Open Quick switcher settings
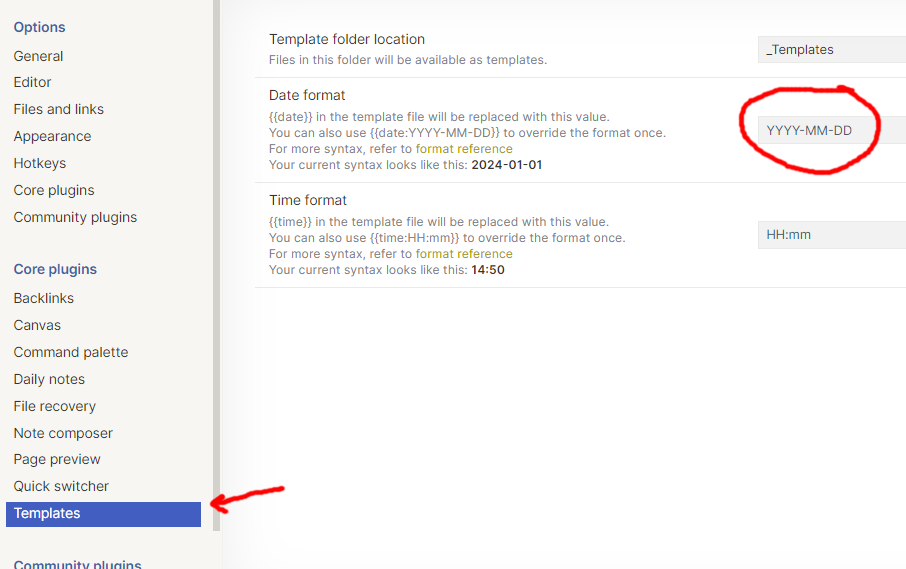The width and height of the screenshot is (906, 569). [61, 486]
